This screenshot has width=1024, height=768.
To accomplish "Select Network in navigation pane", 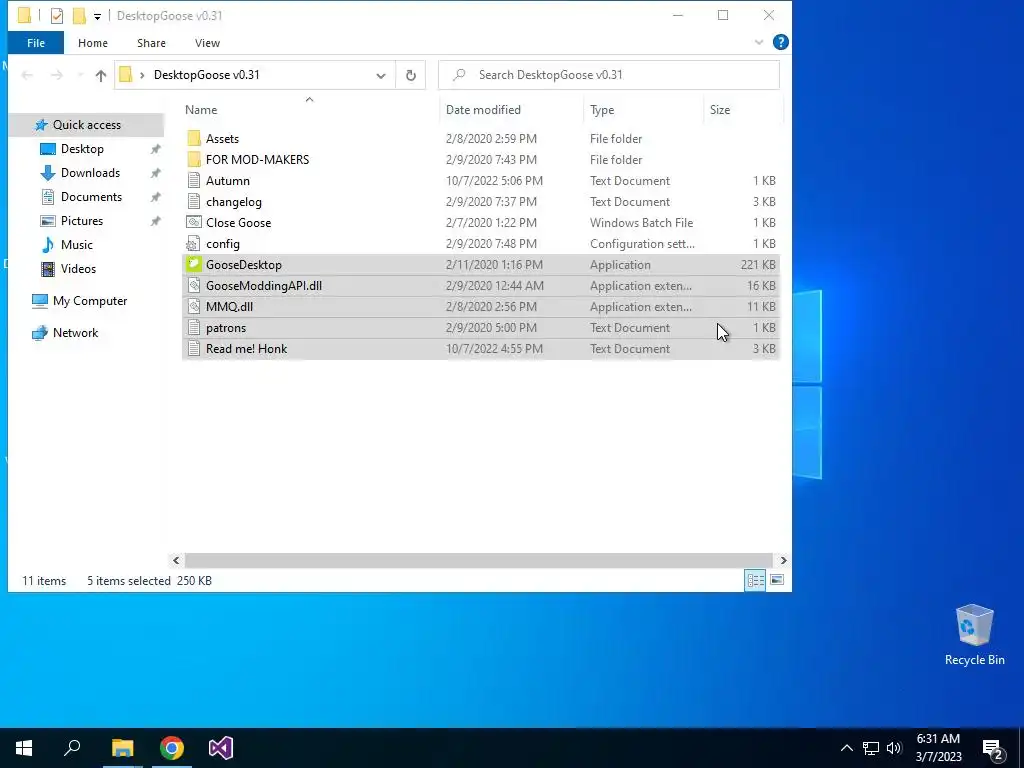I will point(75,333).
